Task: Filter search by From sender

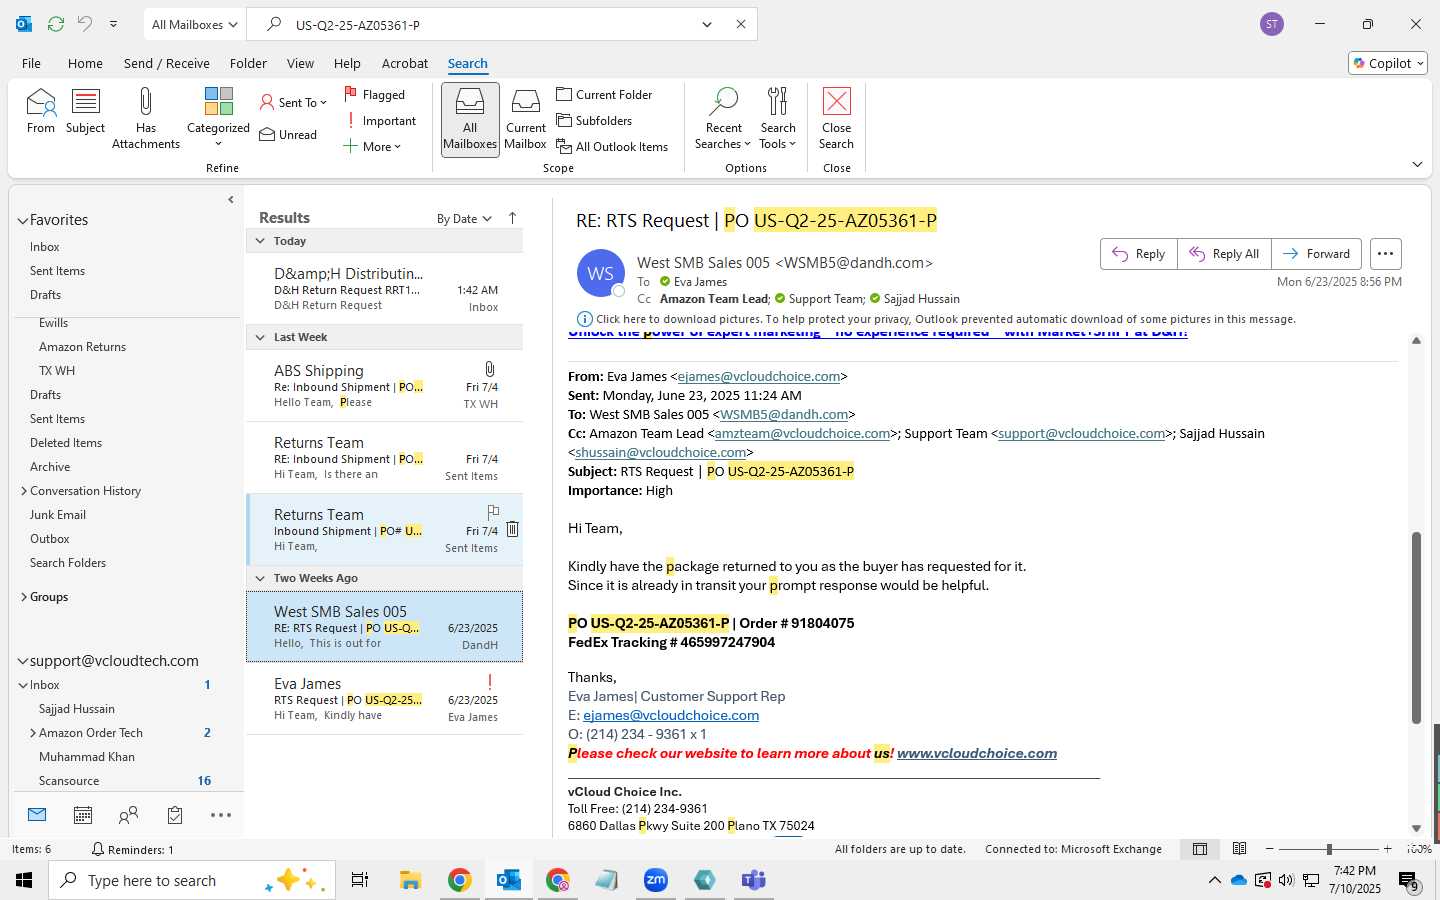Action: pyautogui.click(x=41, y=111)
